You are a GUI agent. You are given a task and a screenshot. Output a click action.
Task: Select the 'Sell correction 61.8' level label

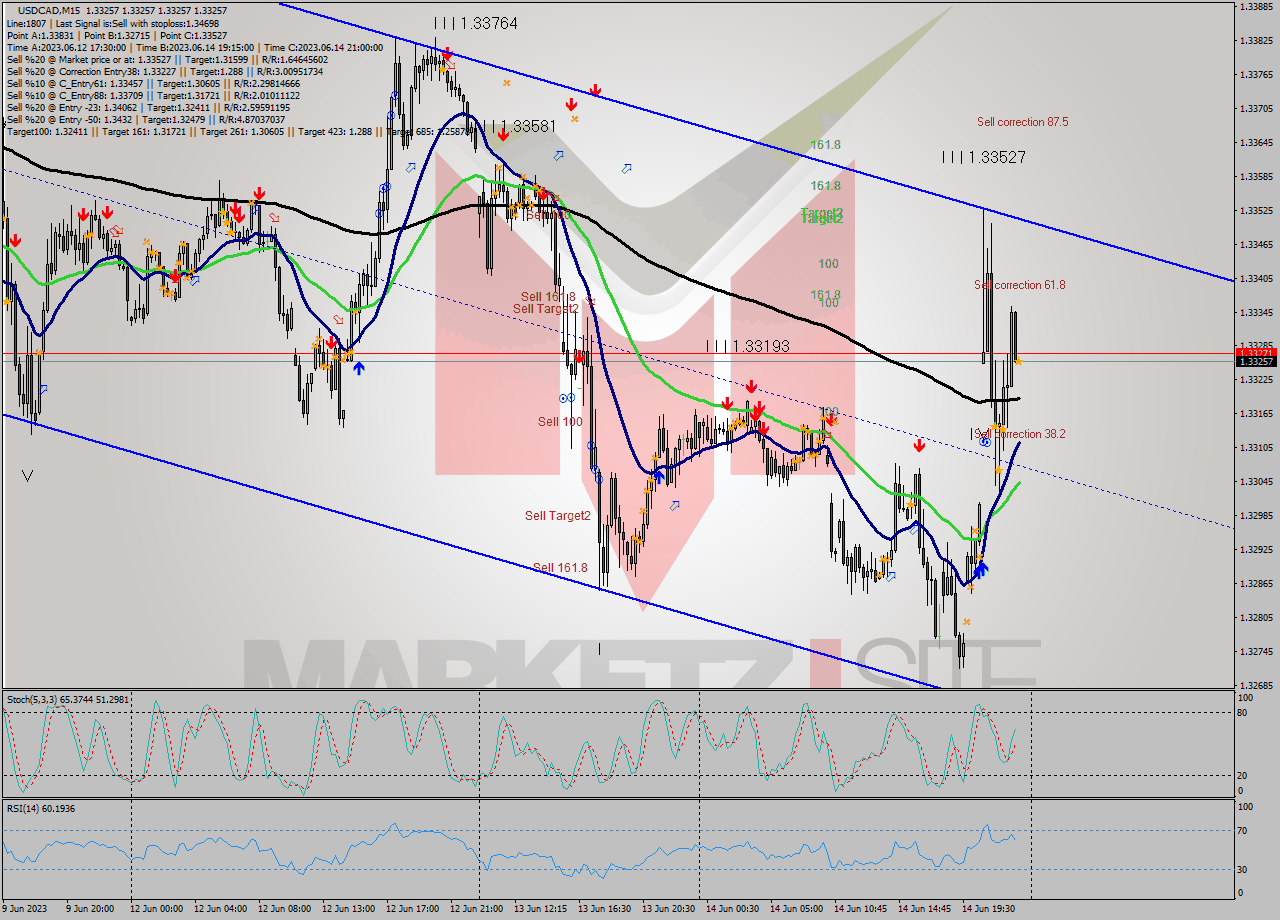(x=1020, y=285)
